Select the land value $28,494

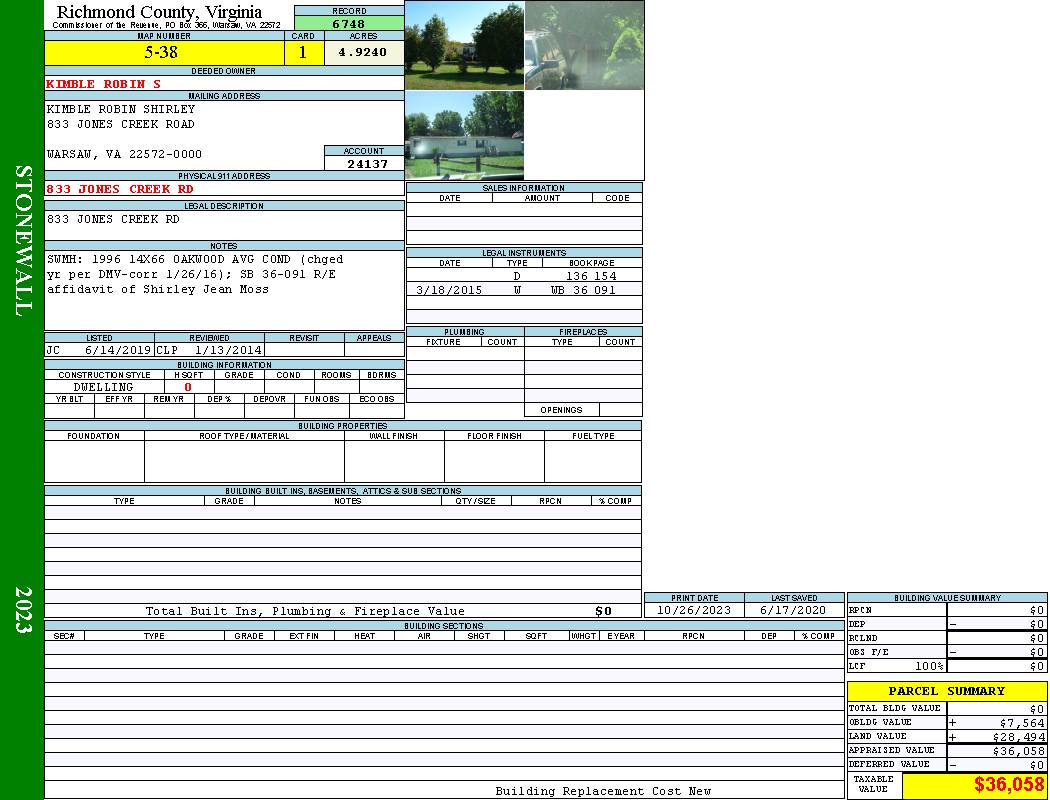(1016, 737)
